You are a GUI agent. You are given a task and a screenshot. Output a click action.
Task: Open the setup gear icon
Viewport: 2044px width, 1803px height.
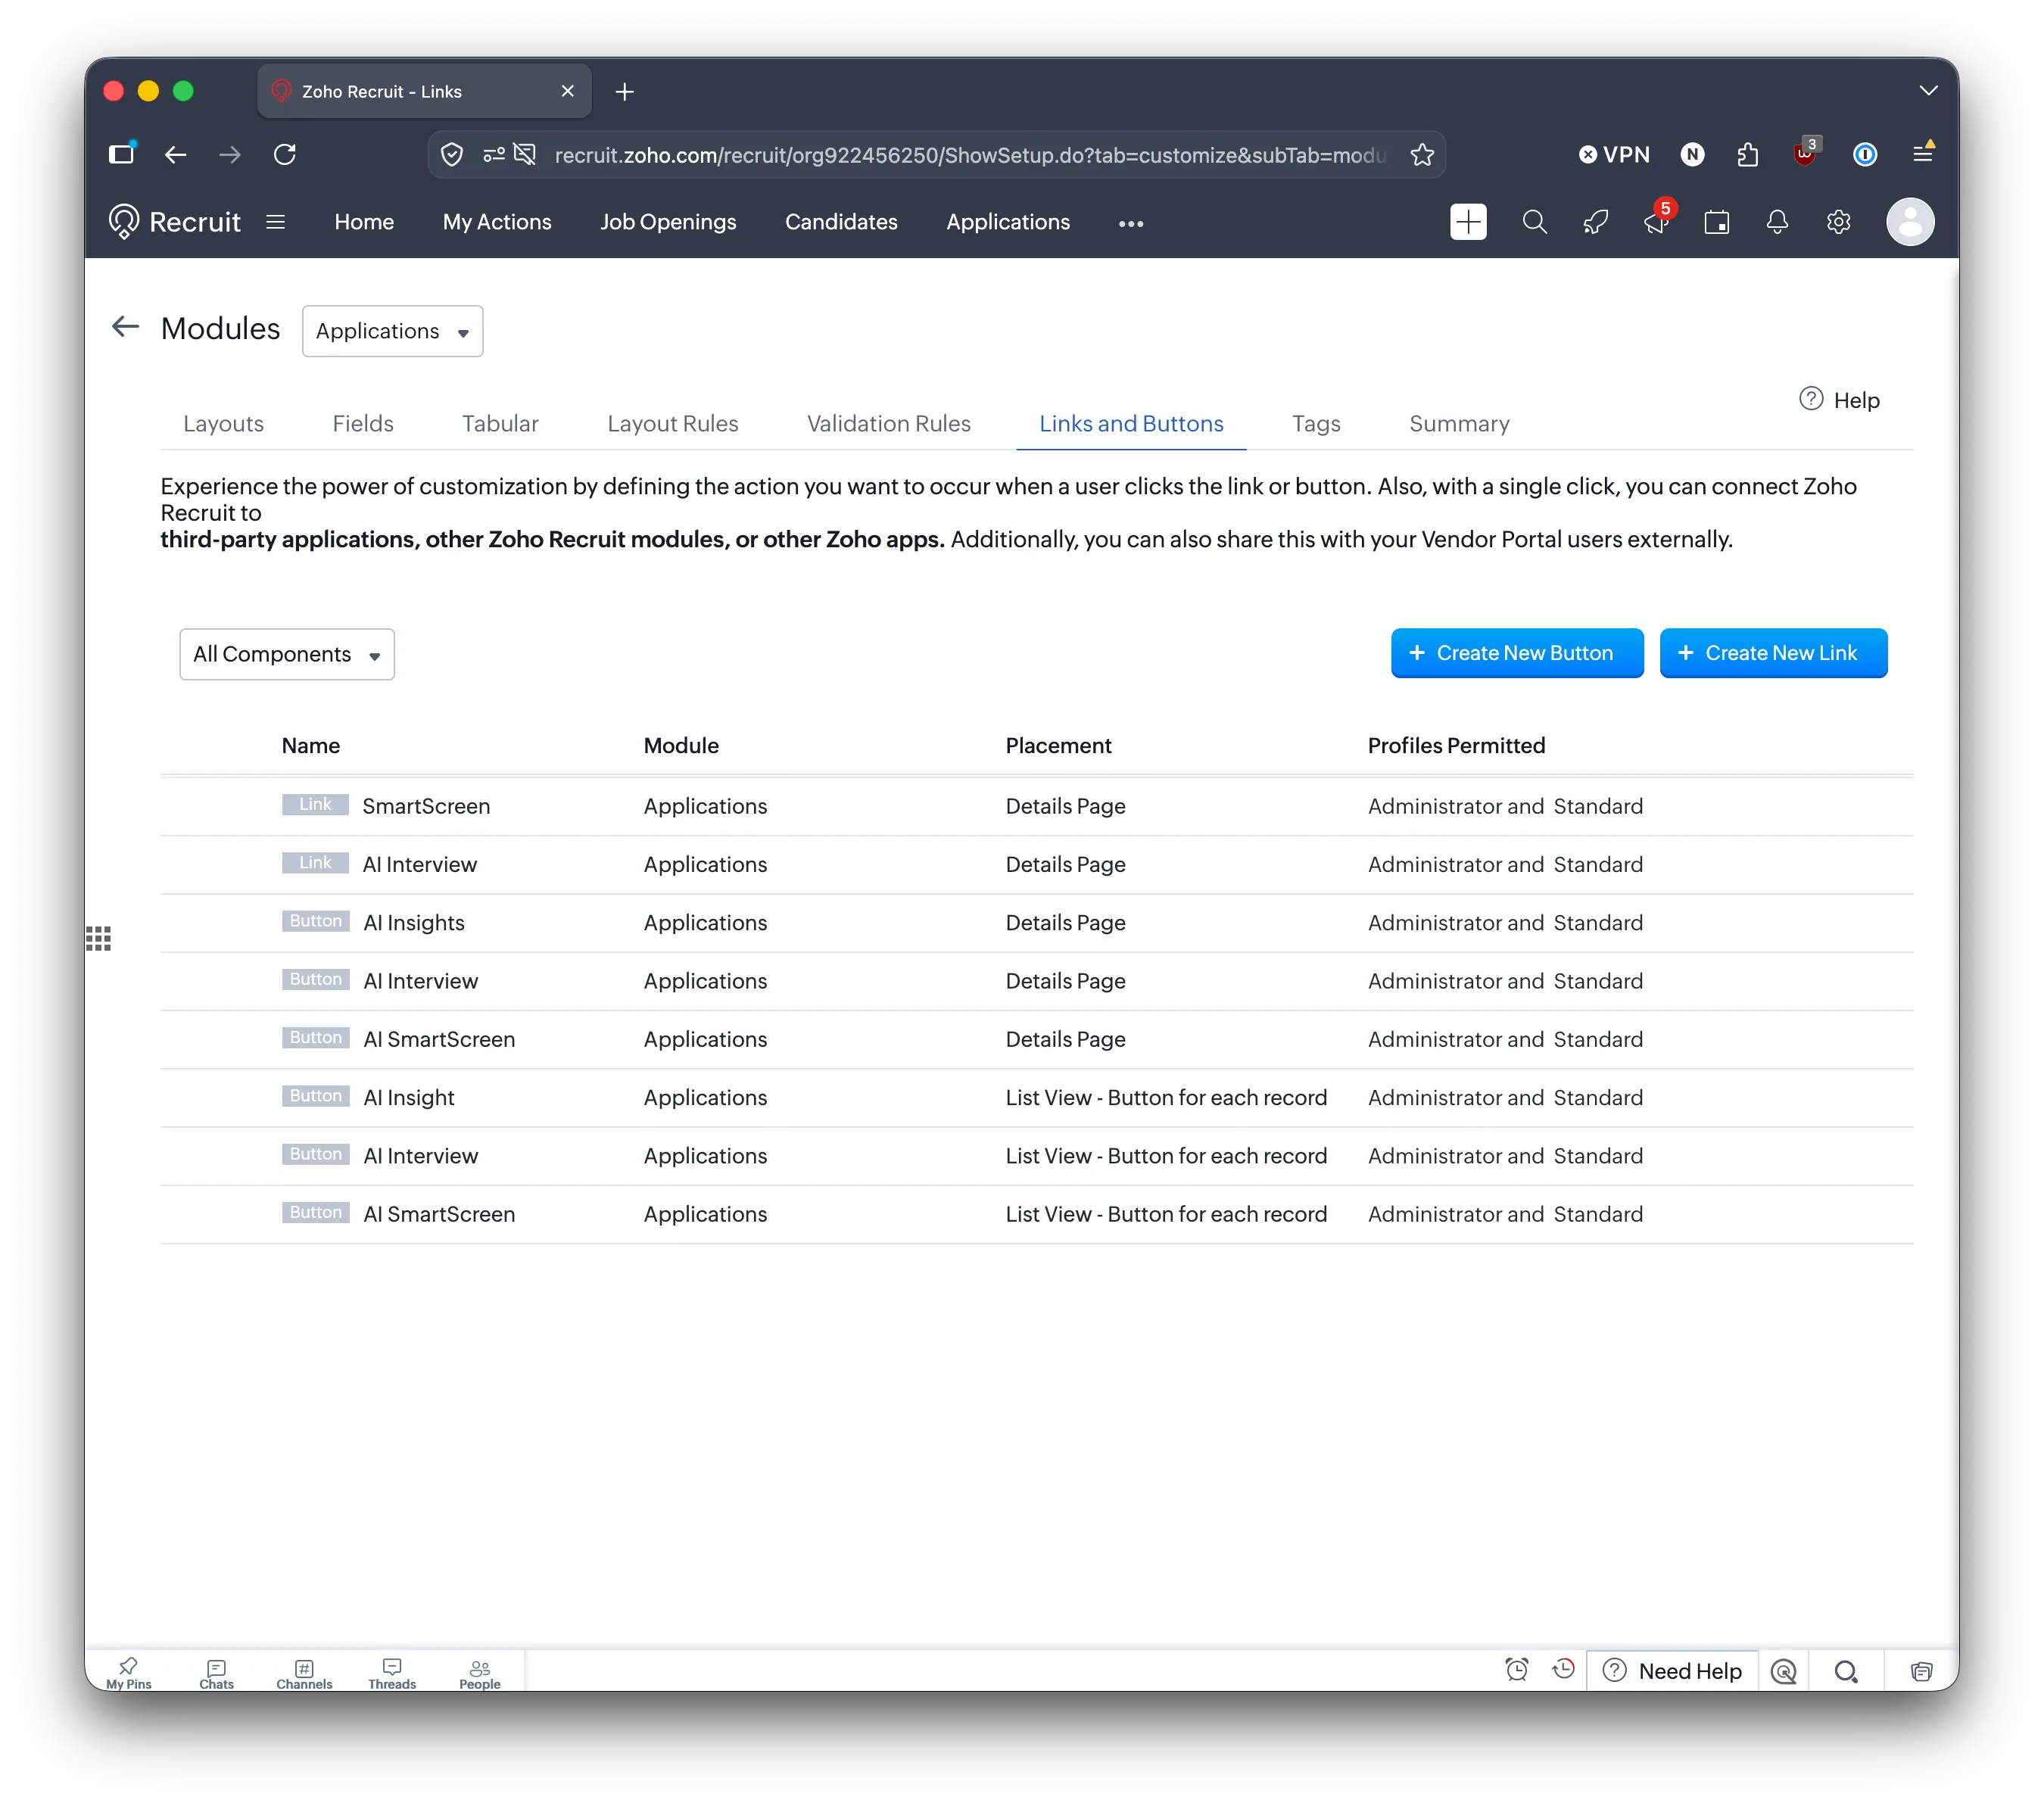[1838, 222]
